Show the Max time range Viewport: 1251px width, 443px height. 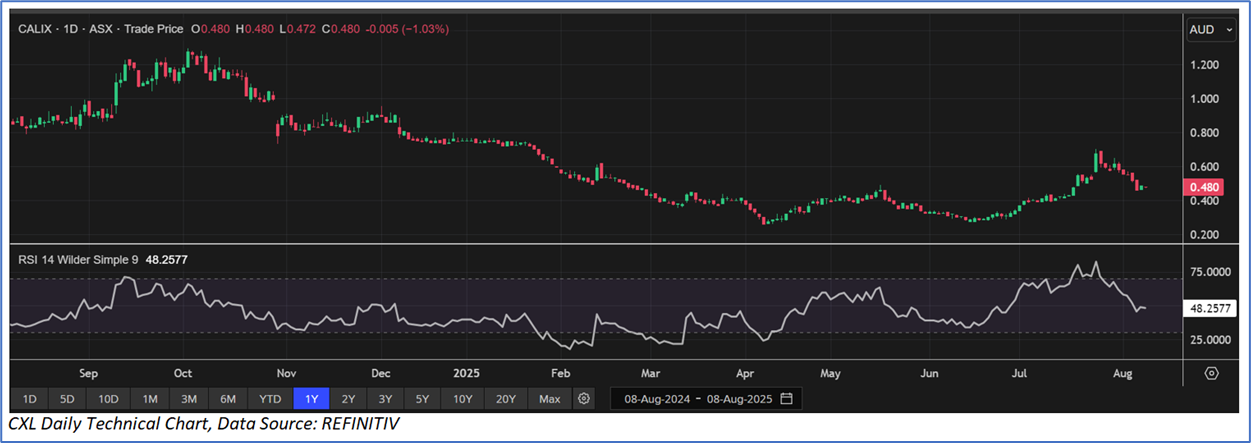coord(549,399)
